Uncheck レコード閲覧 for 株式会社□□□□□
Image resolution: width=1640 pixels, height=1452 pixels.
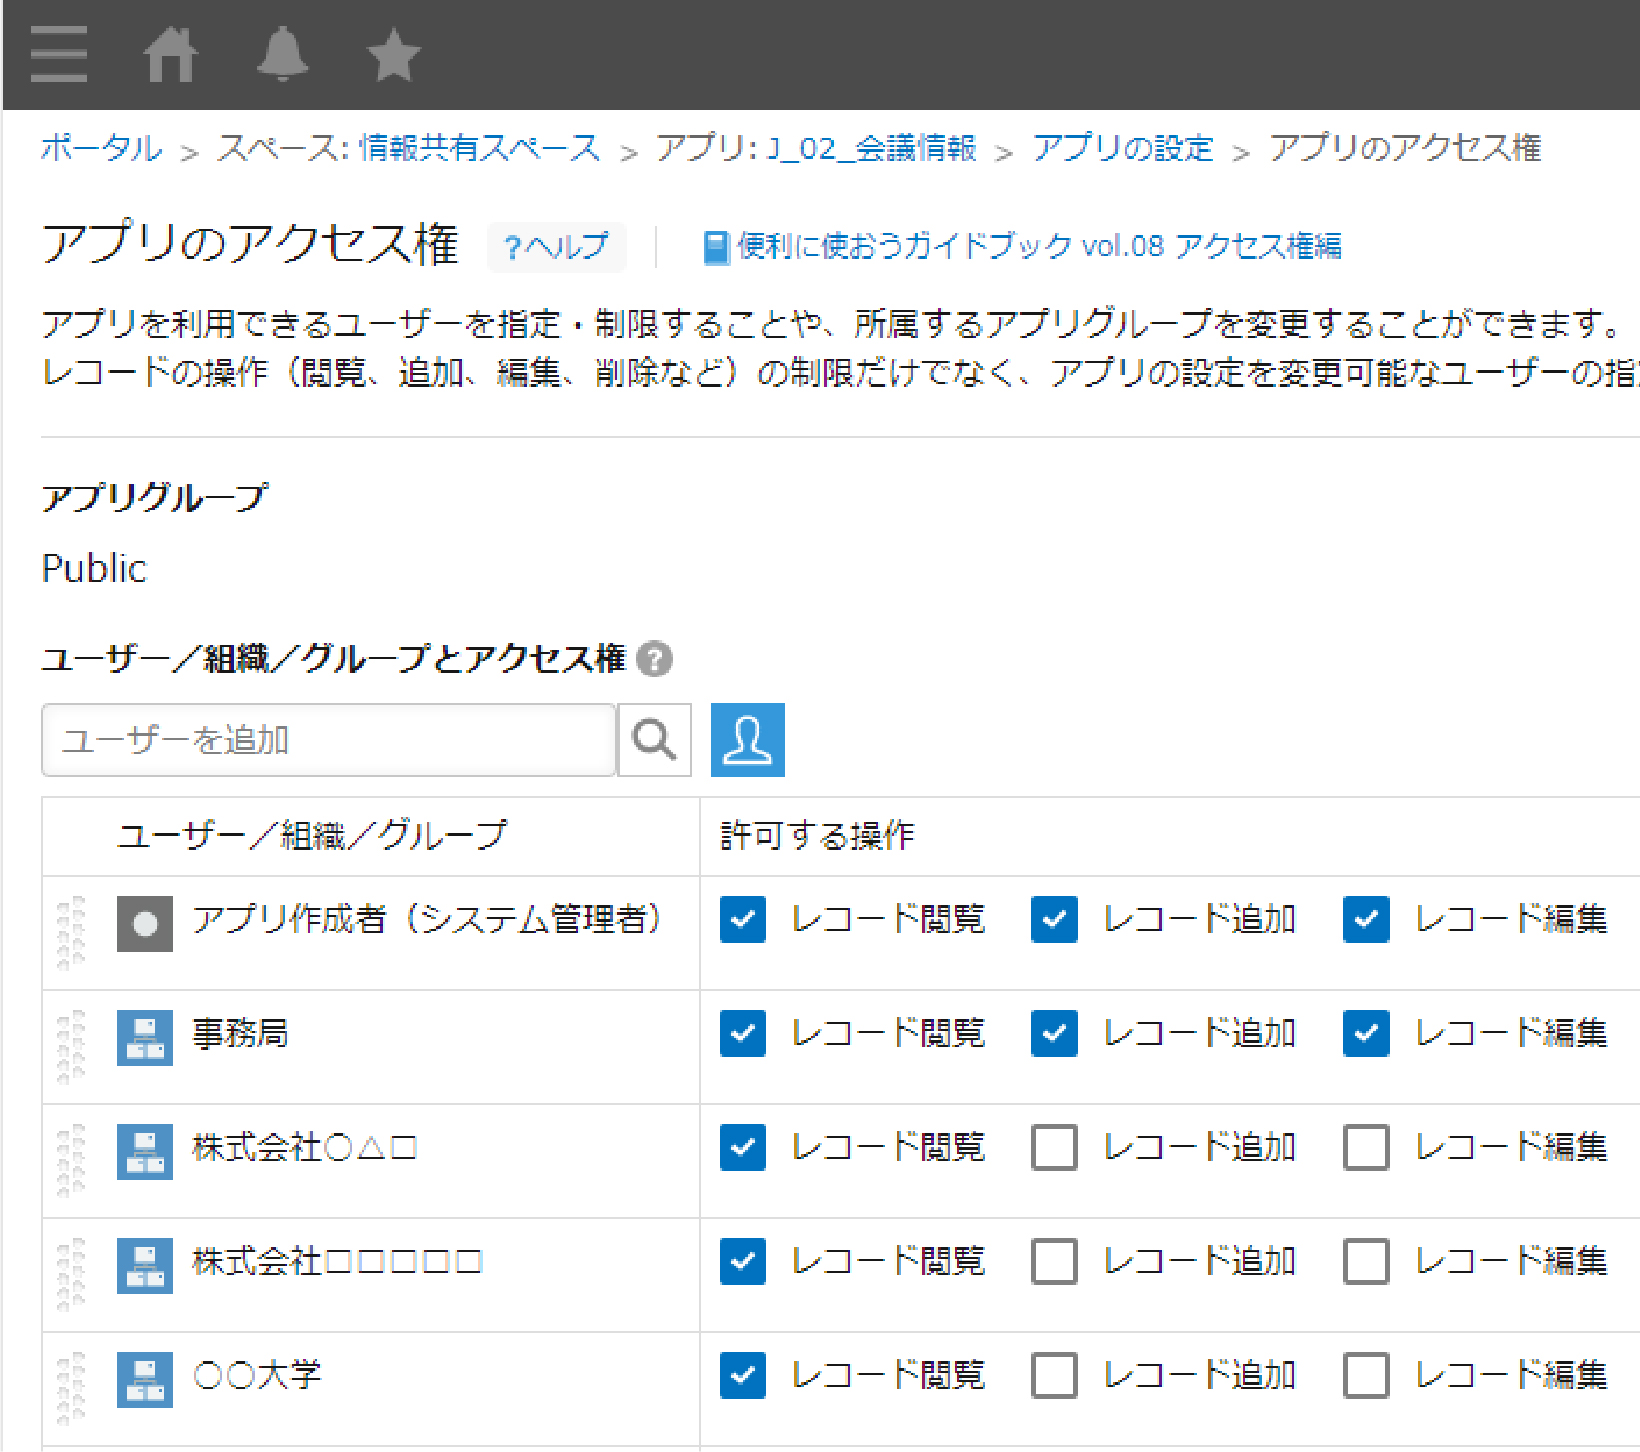(x=743, y=1262)
